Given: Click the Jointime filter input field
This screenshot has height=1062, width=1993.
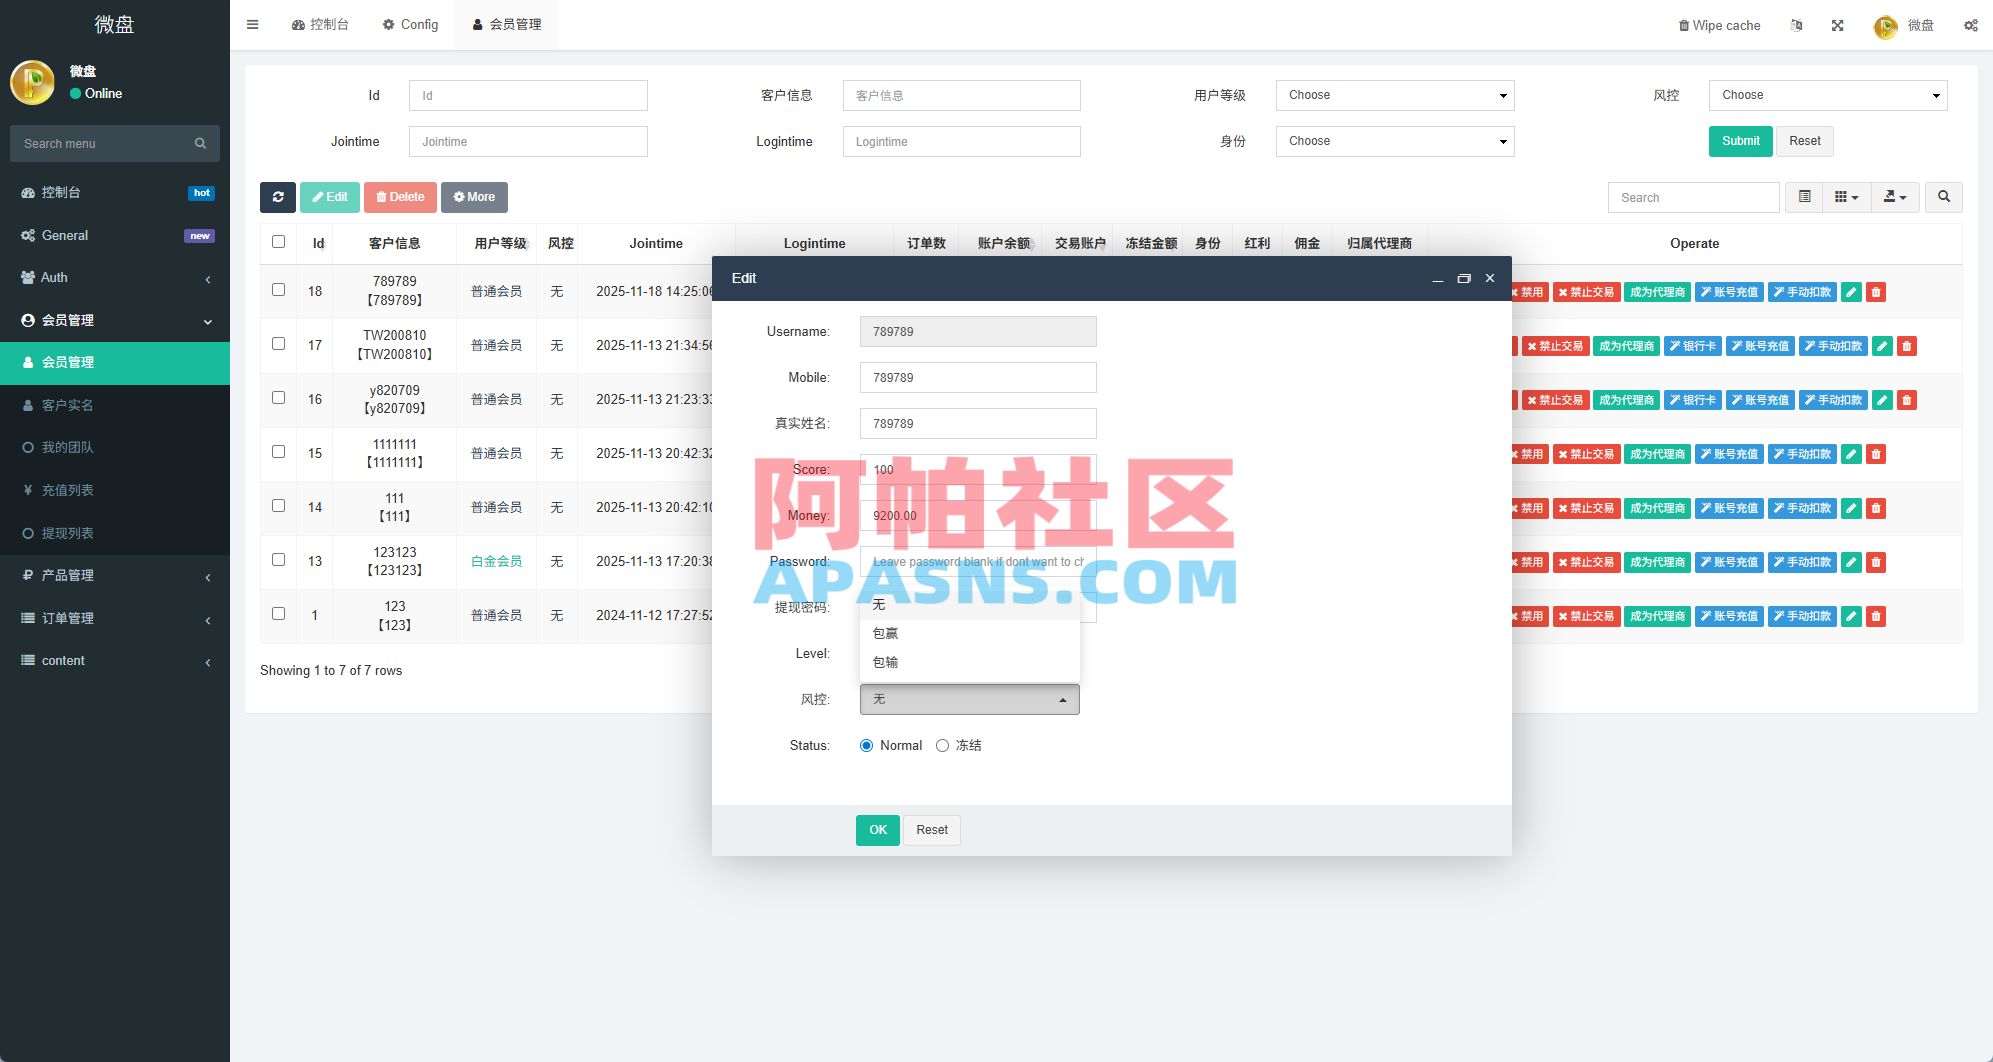Looking at the screenshot, I should pyautogui.click(x=528, y=142).
